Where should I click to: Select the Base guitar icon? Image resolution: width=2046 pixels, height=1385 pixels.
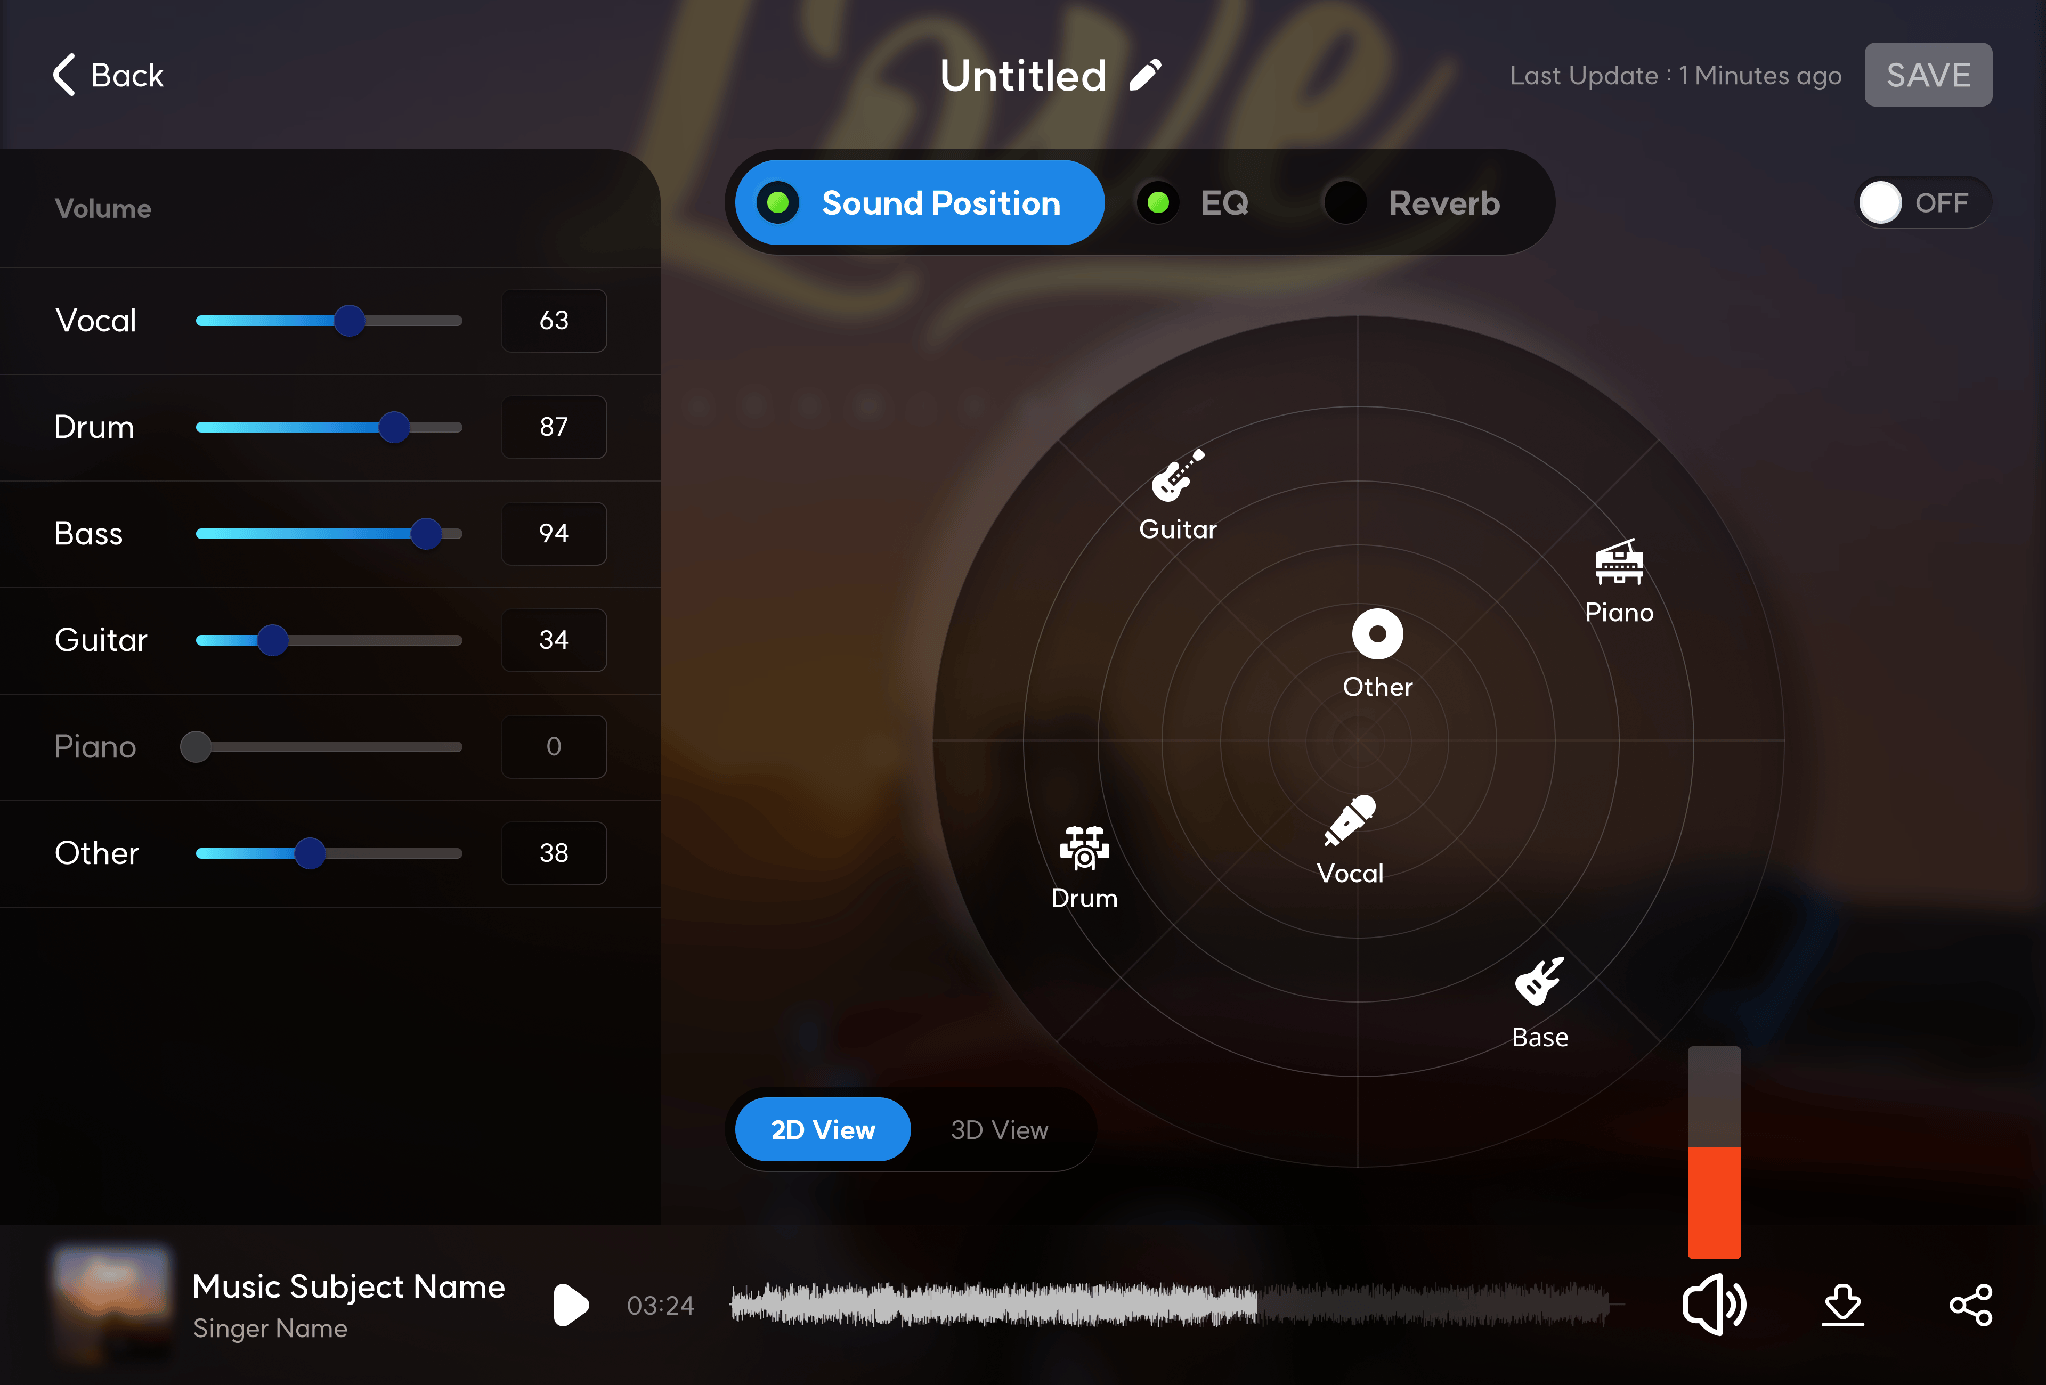(1540, 981)
